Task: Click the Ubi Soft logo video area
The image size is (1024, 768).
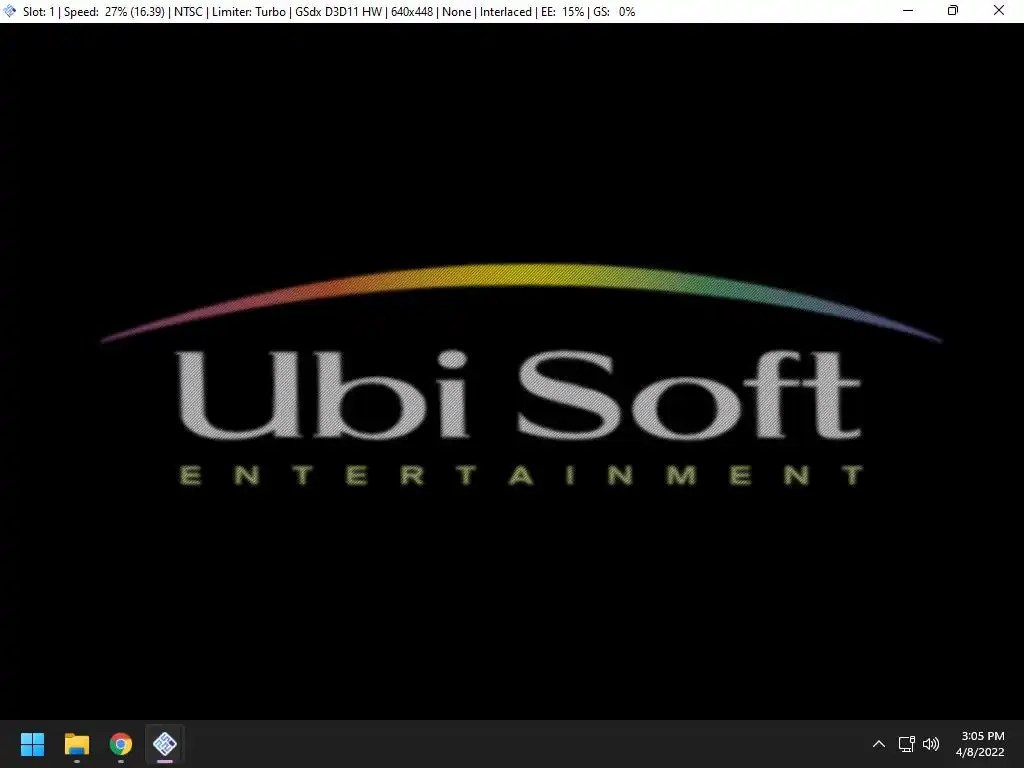Action: 512,372
